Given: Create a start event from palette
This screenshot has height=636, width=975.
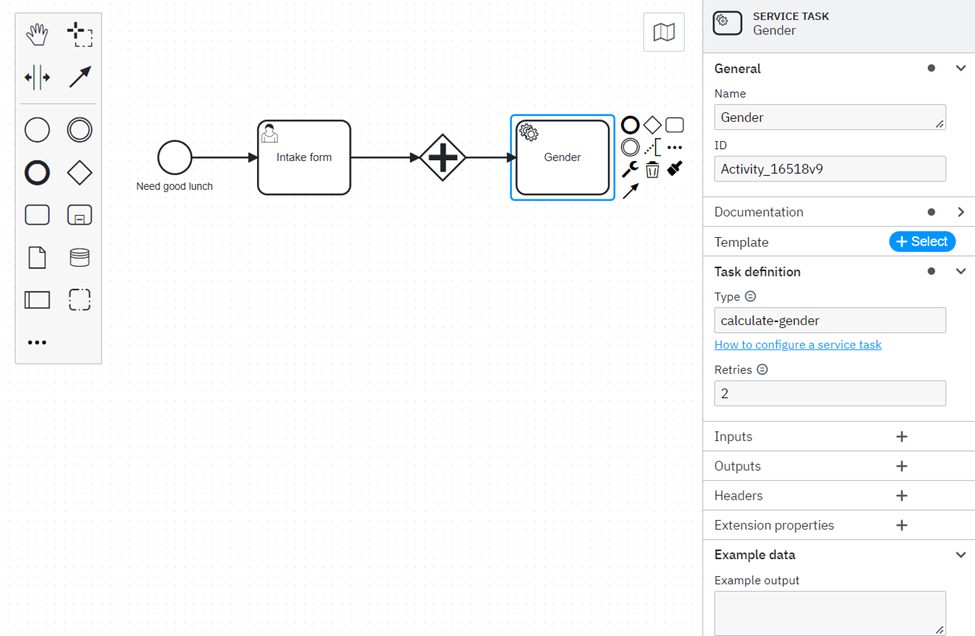Looking at the screenshot, I should coord(37,130).
